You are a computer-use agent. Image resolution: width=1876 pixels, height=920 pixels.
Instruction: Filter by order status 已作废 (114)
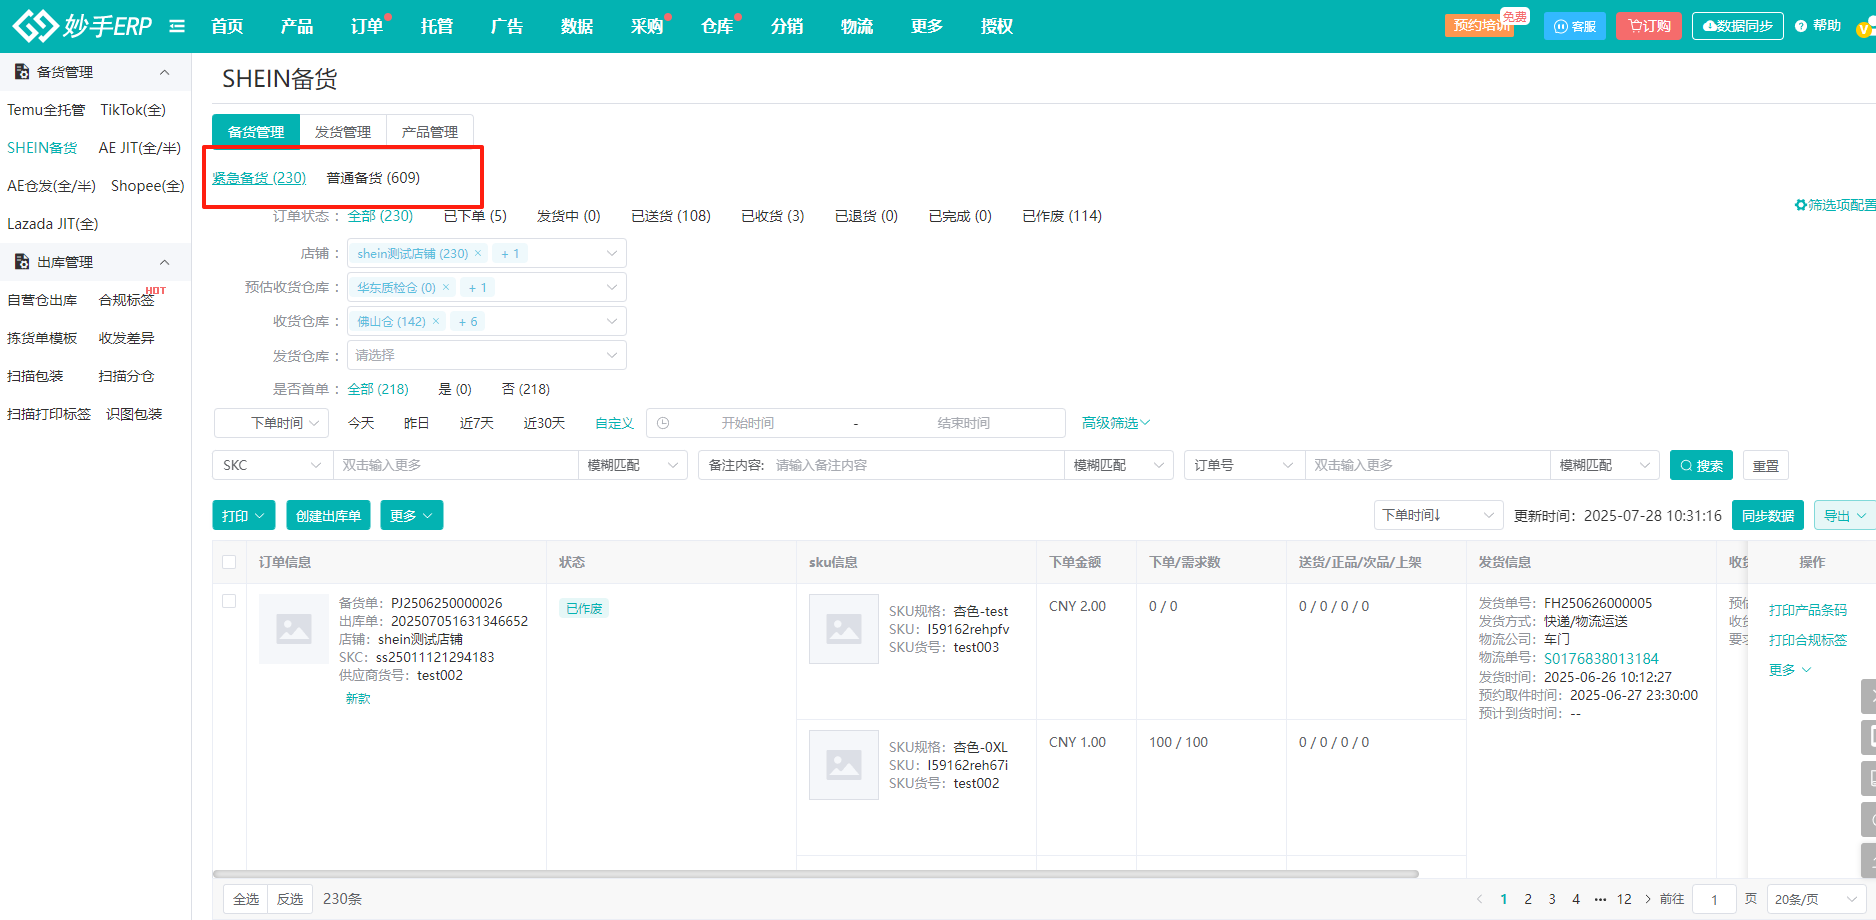1062,216
